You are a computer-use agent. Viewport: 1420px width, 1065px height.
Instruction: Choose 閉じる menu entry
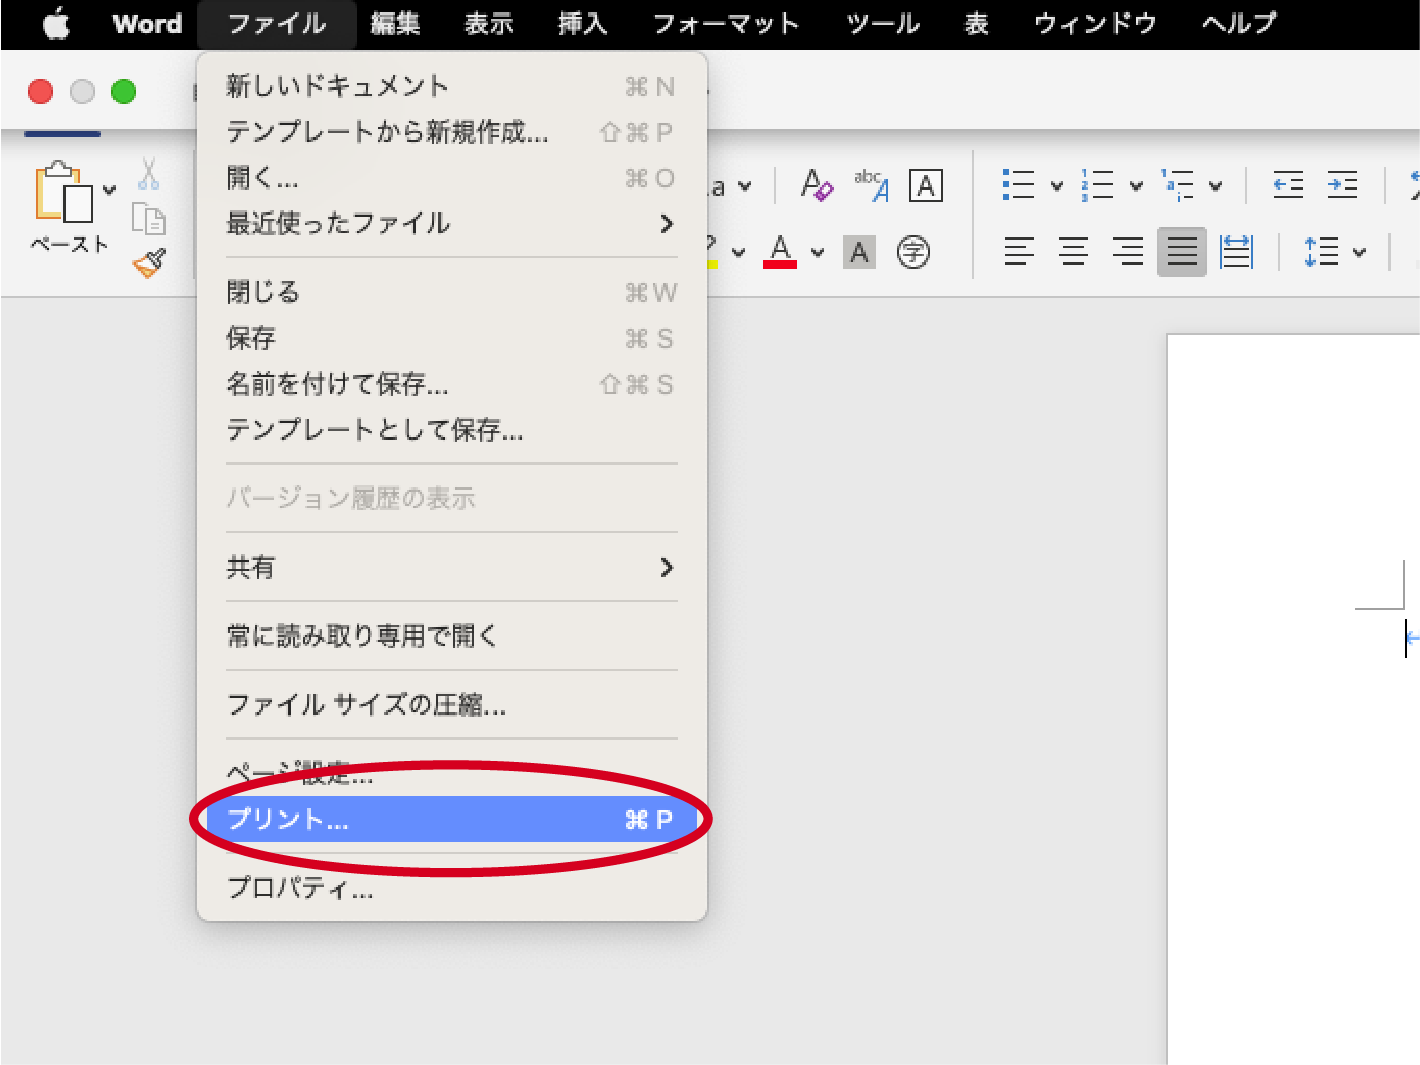pyautogui.click(x=451, y=292)
